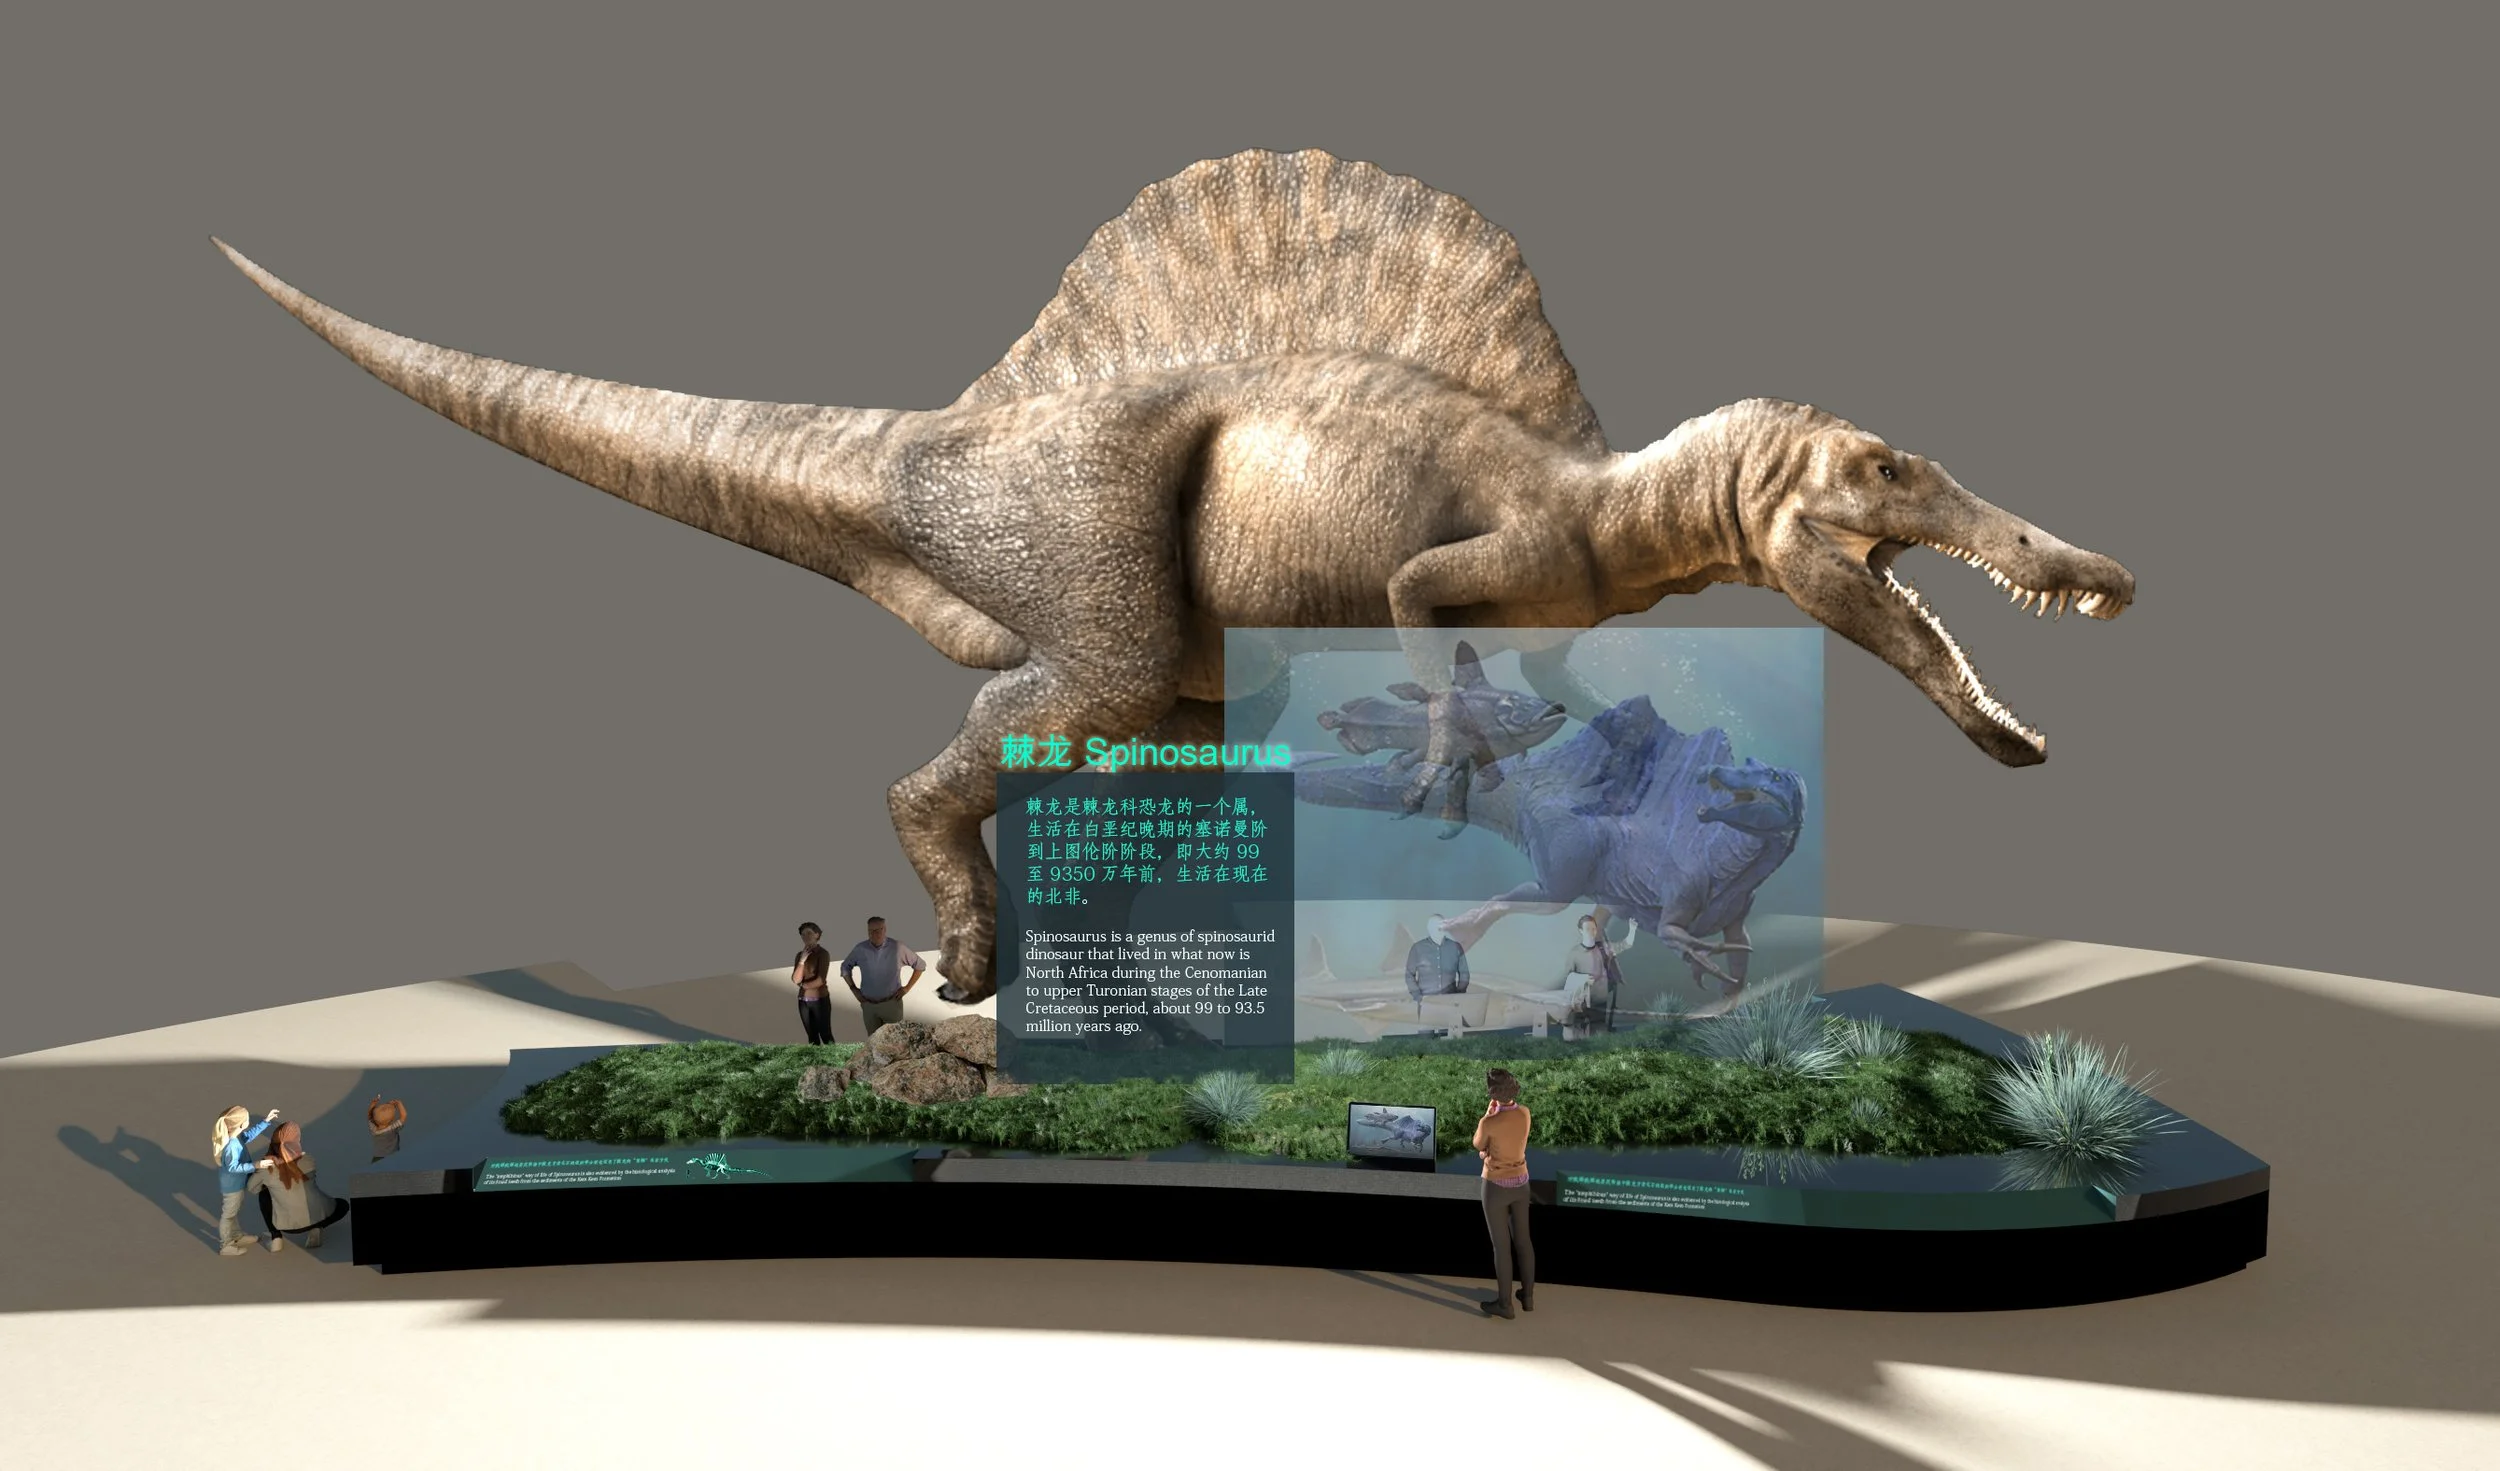
Task: Click the two scientists video in the hologram
Action: coord(1500,972)
